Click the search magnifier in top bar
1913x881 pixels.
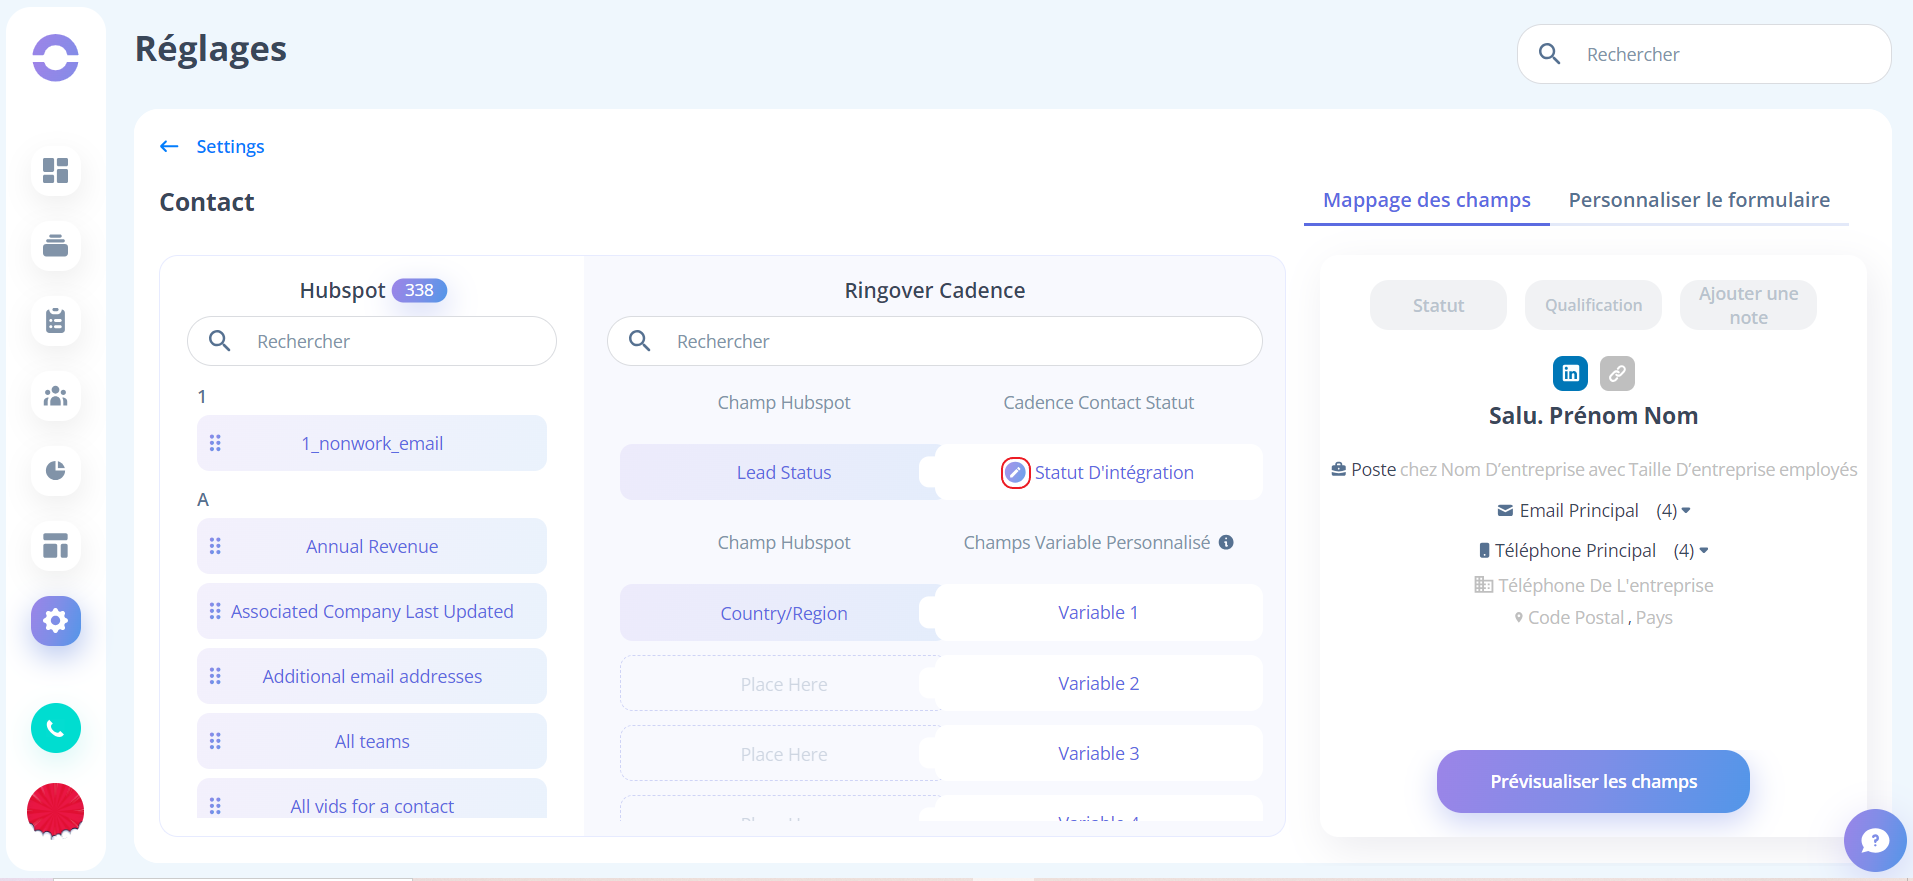tap(1549, 54)
